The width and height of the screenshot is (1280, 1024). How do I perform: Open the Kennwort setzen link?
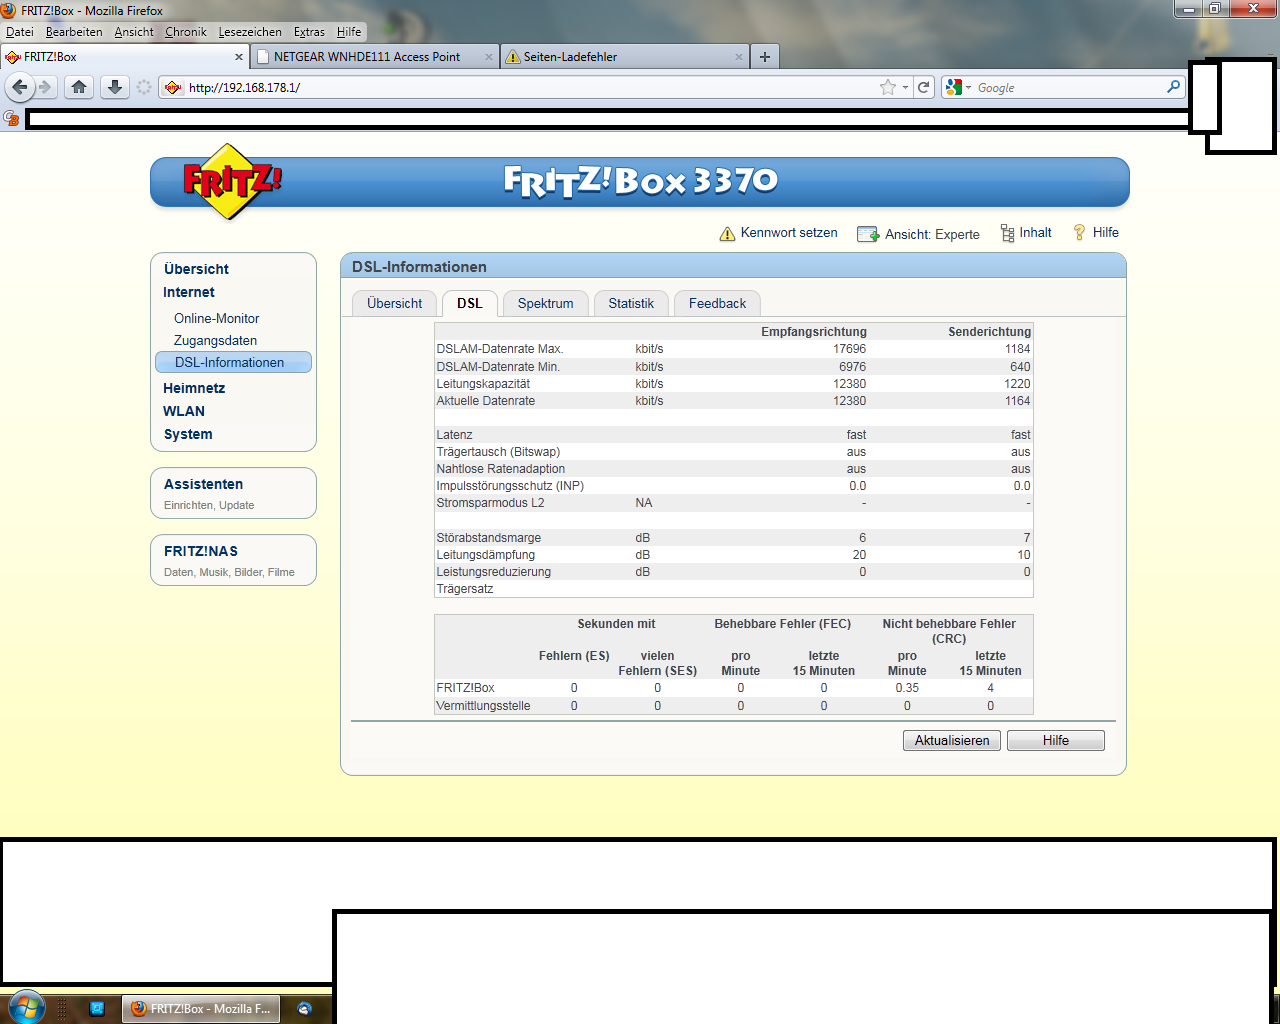tap(789, 232)
